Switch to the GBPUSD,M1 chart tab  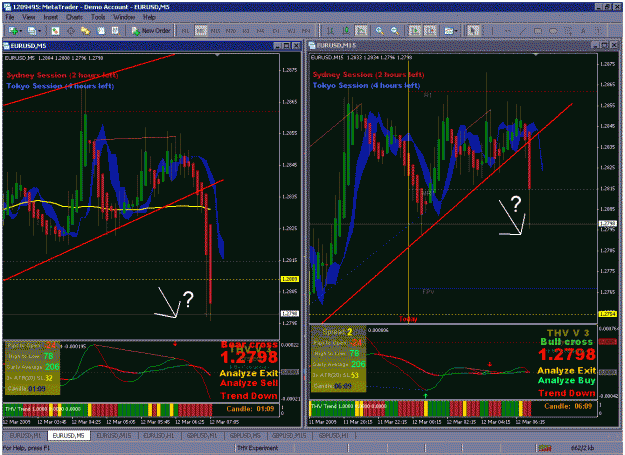tap(202, 436)
